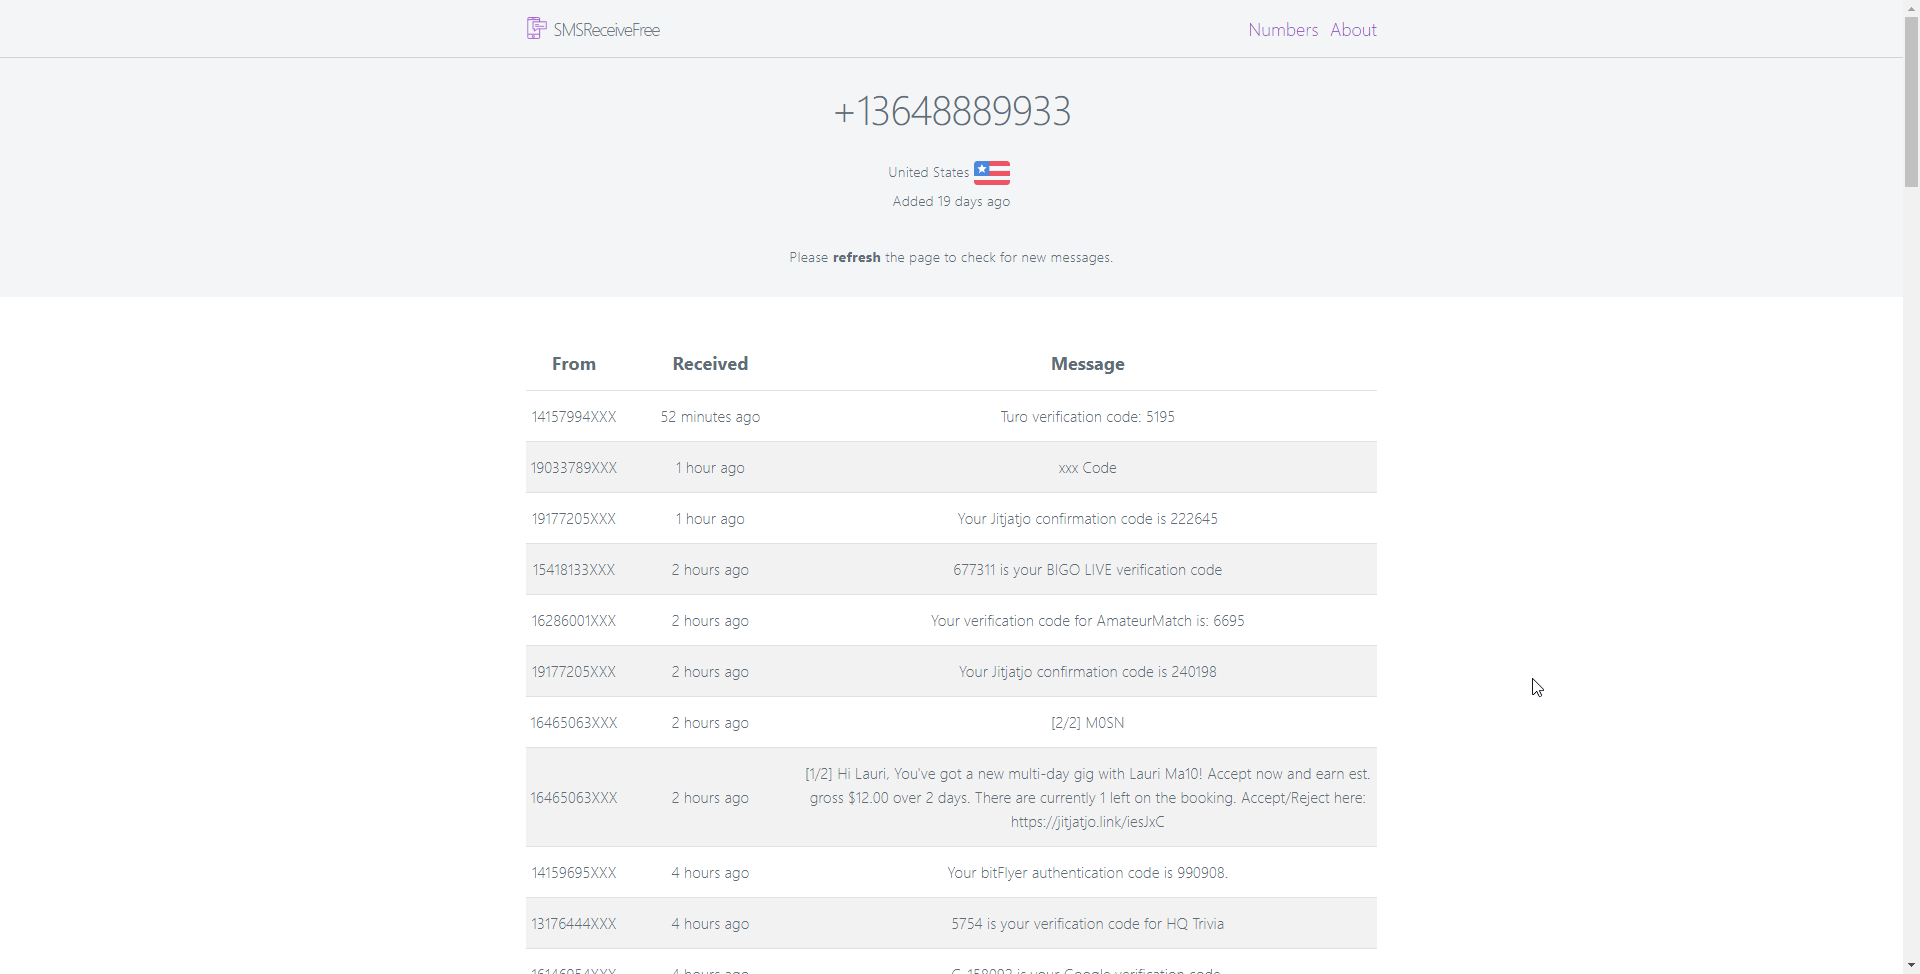The height and width of the screenshot is (974, 1920).
Task: Open the About page
Action: 1354,29
